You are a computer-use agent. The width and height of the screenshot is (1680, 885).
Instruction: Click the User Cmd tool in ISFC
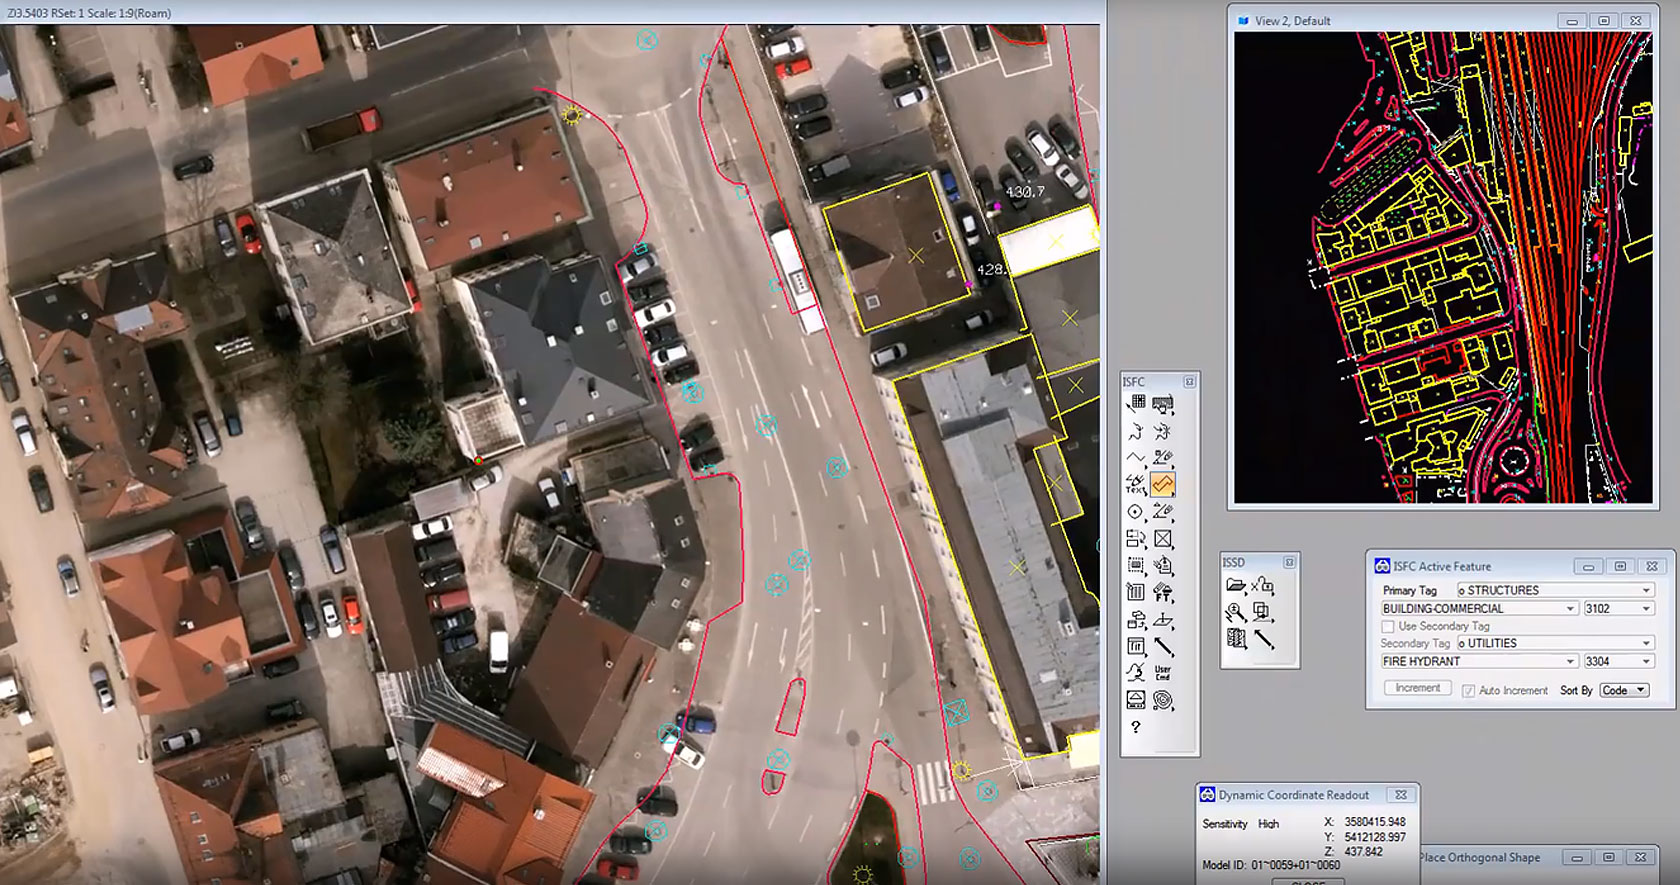point(1162,672)
